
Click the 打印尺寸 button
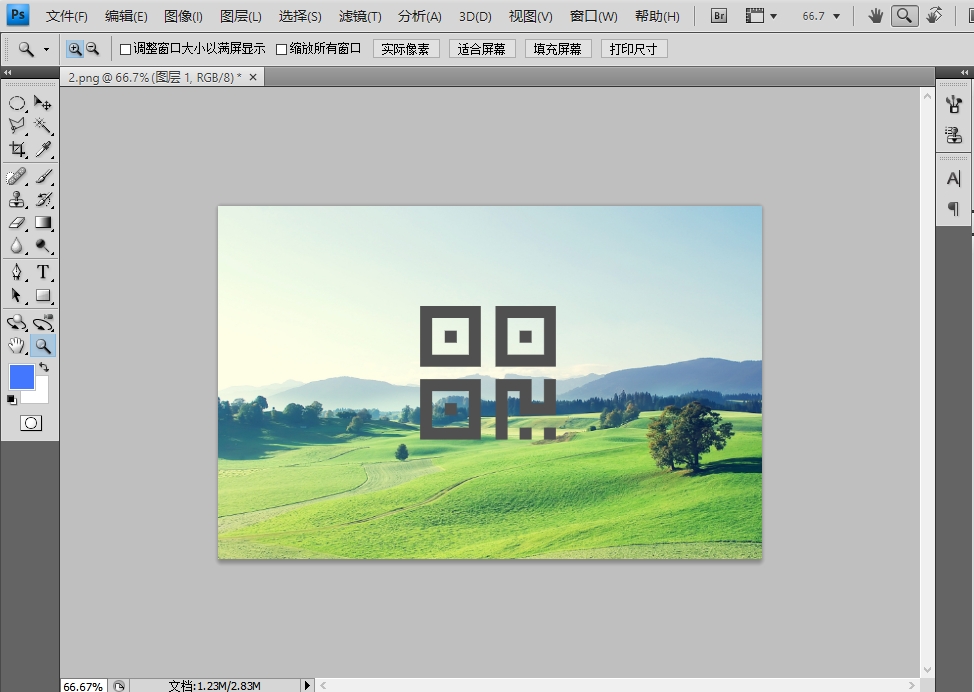(x=634, y=49)
